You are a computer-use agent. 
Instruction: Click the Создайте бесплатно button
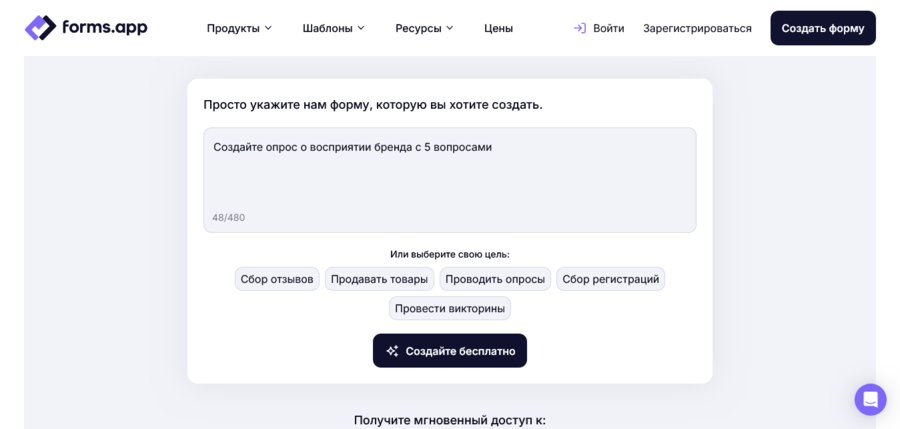pyautogui.click(x=449, y=351)
